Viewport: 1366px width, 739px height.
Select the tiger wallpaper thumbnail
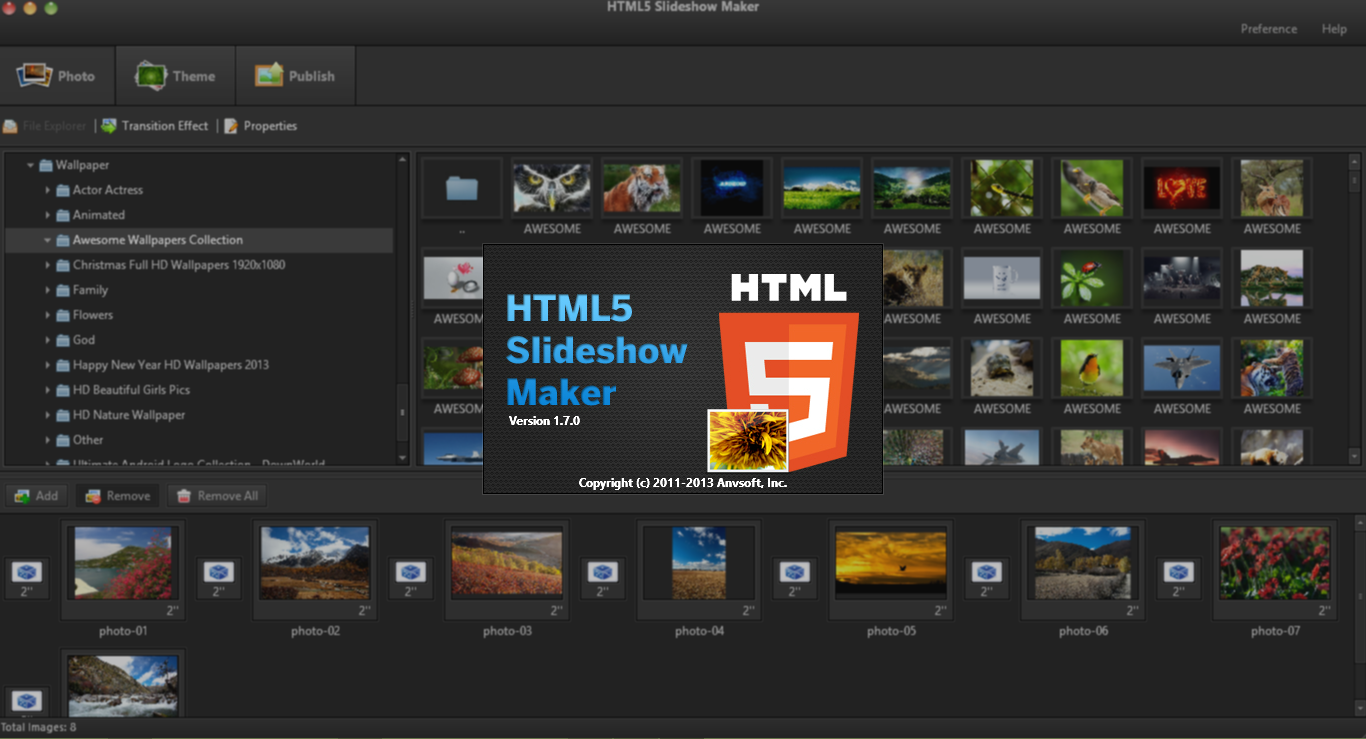[642, 188]
